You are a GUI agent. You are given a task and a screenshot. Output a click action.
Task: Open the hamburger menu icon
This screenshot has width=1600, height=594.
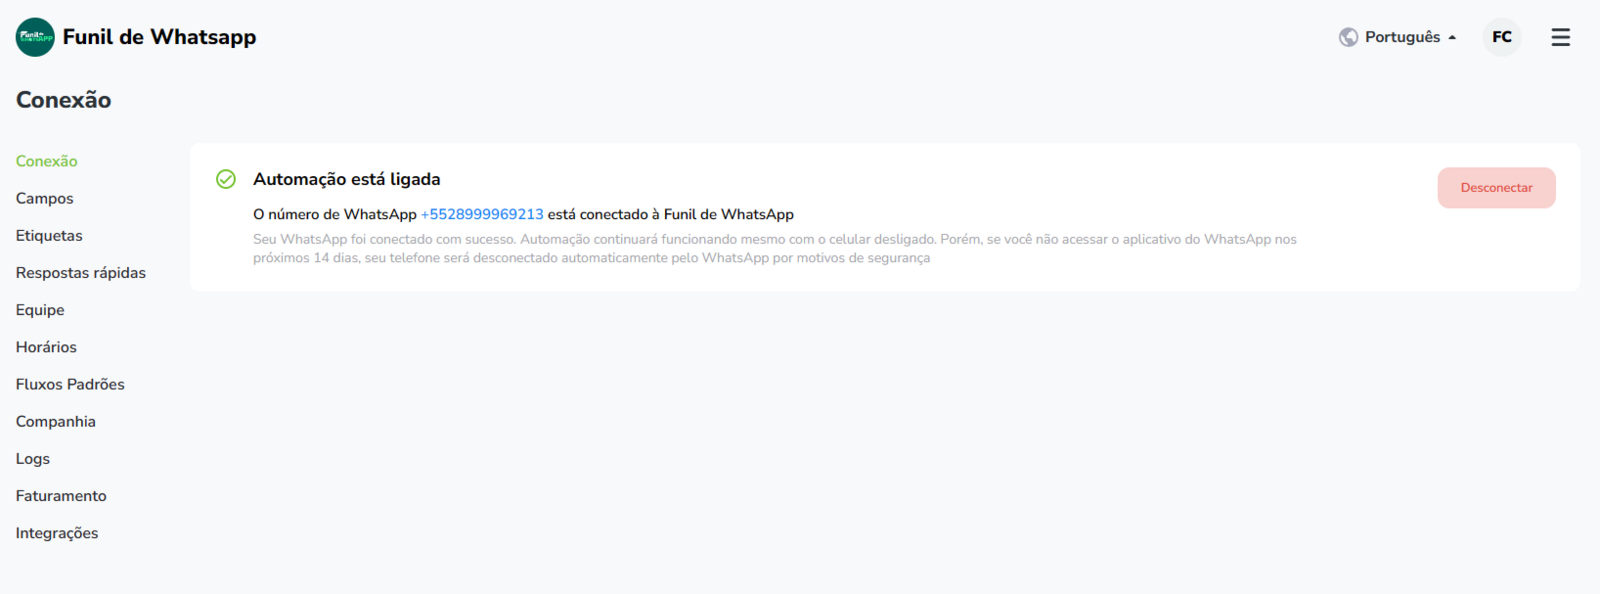tap(1560, 37)
